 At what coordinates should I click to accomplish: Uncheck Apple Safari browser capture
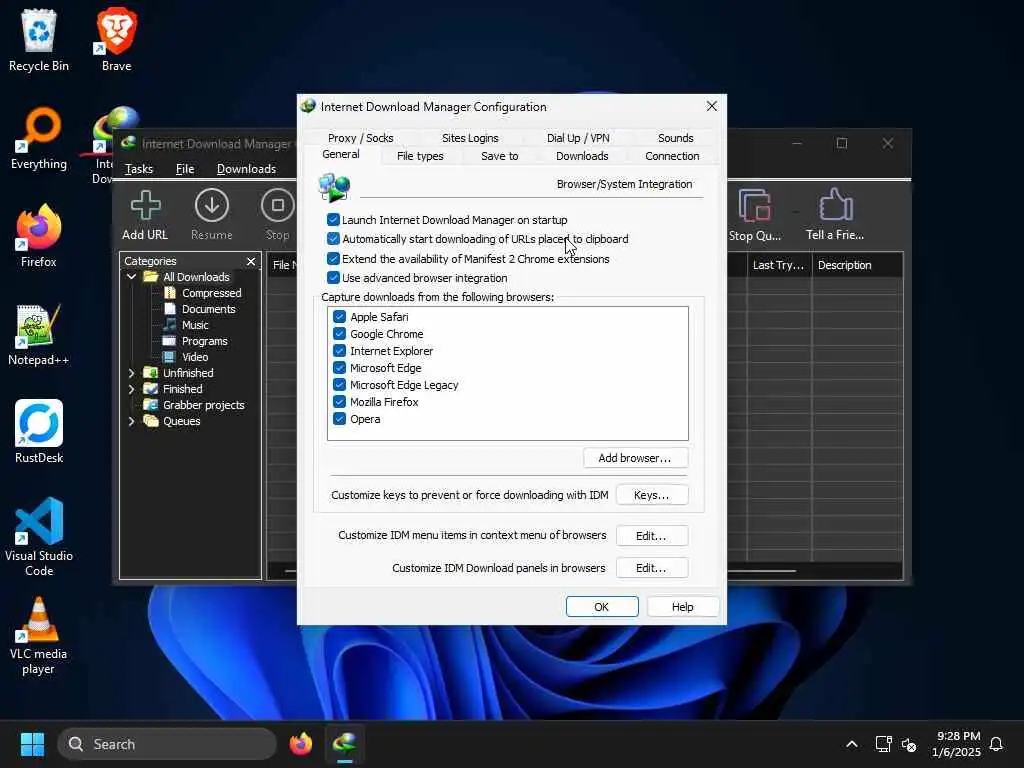339,317
